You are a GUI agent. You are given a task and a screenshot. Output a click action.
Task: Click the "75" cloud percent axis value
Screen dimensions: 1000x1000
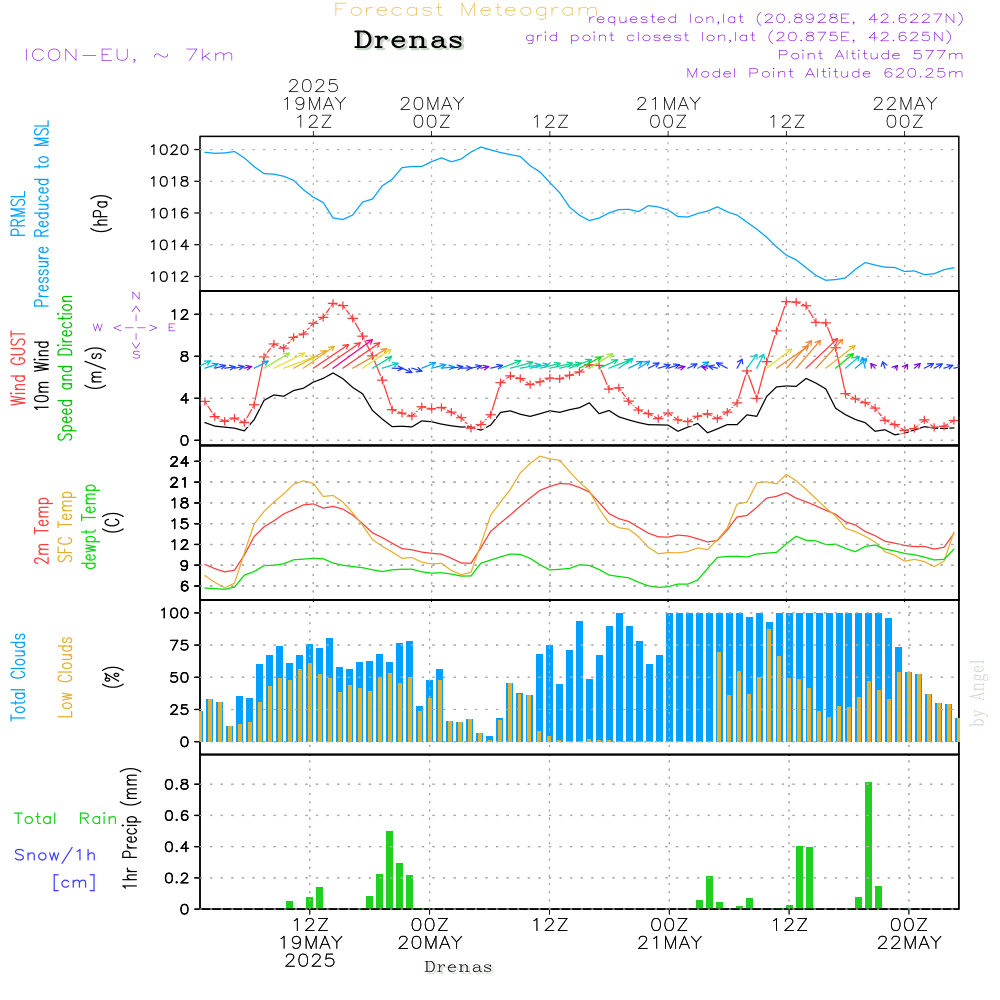(180, 645)
